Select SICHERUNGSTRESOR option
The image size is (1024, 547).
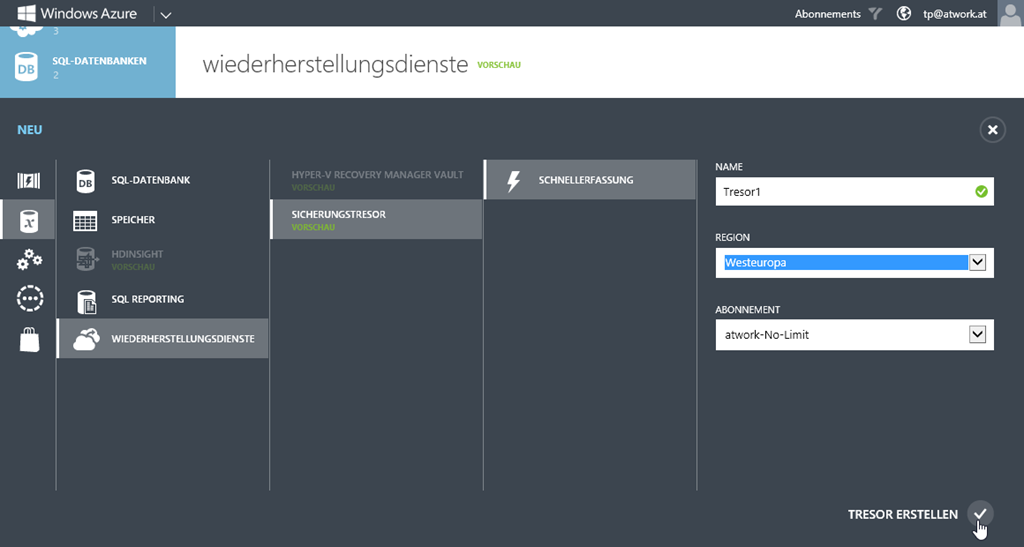(x=377, y=219)
